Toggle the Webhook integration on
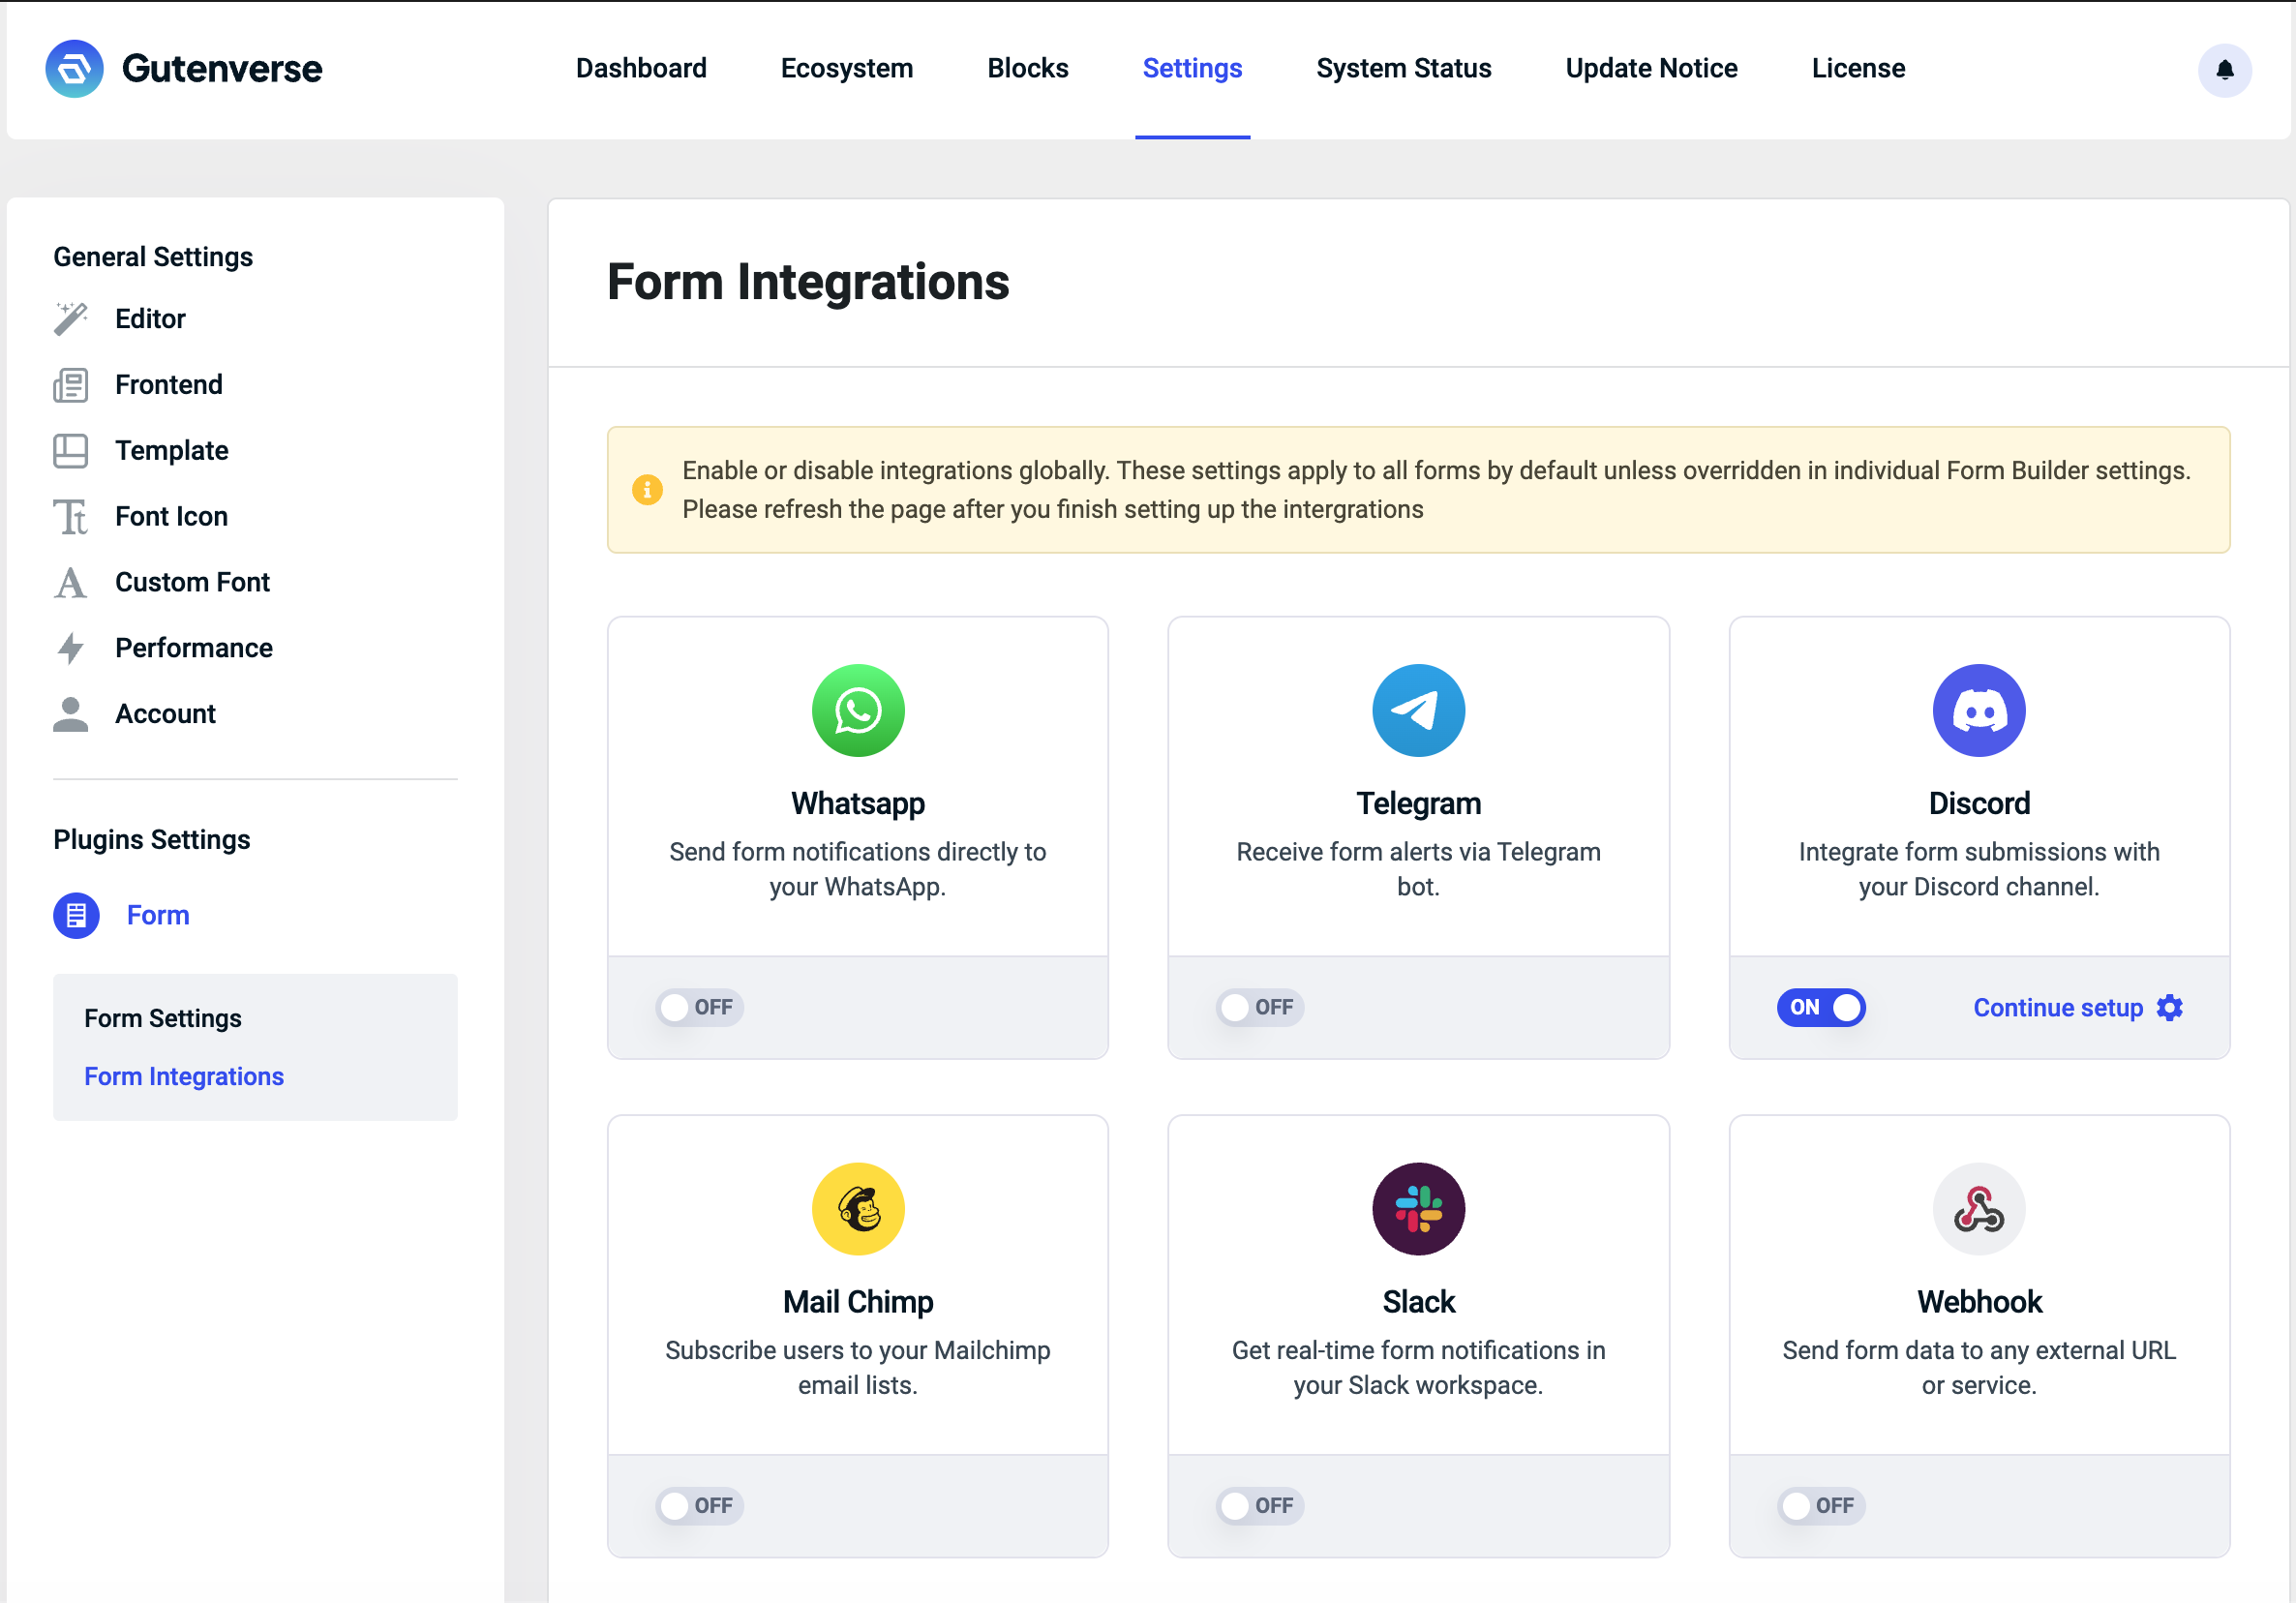Viewport: 2296px width, 1603px height. click(1821, 1506)
